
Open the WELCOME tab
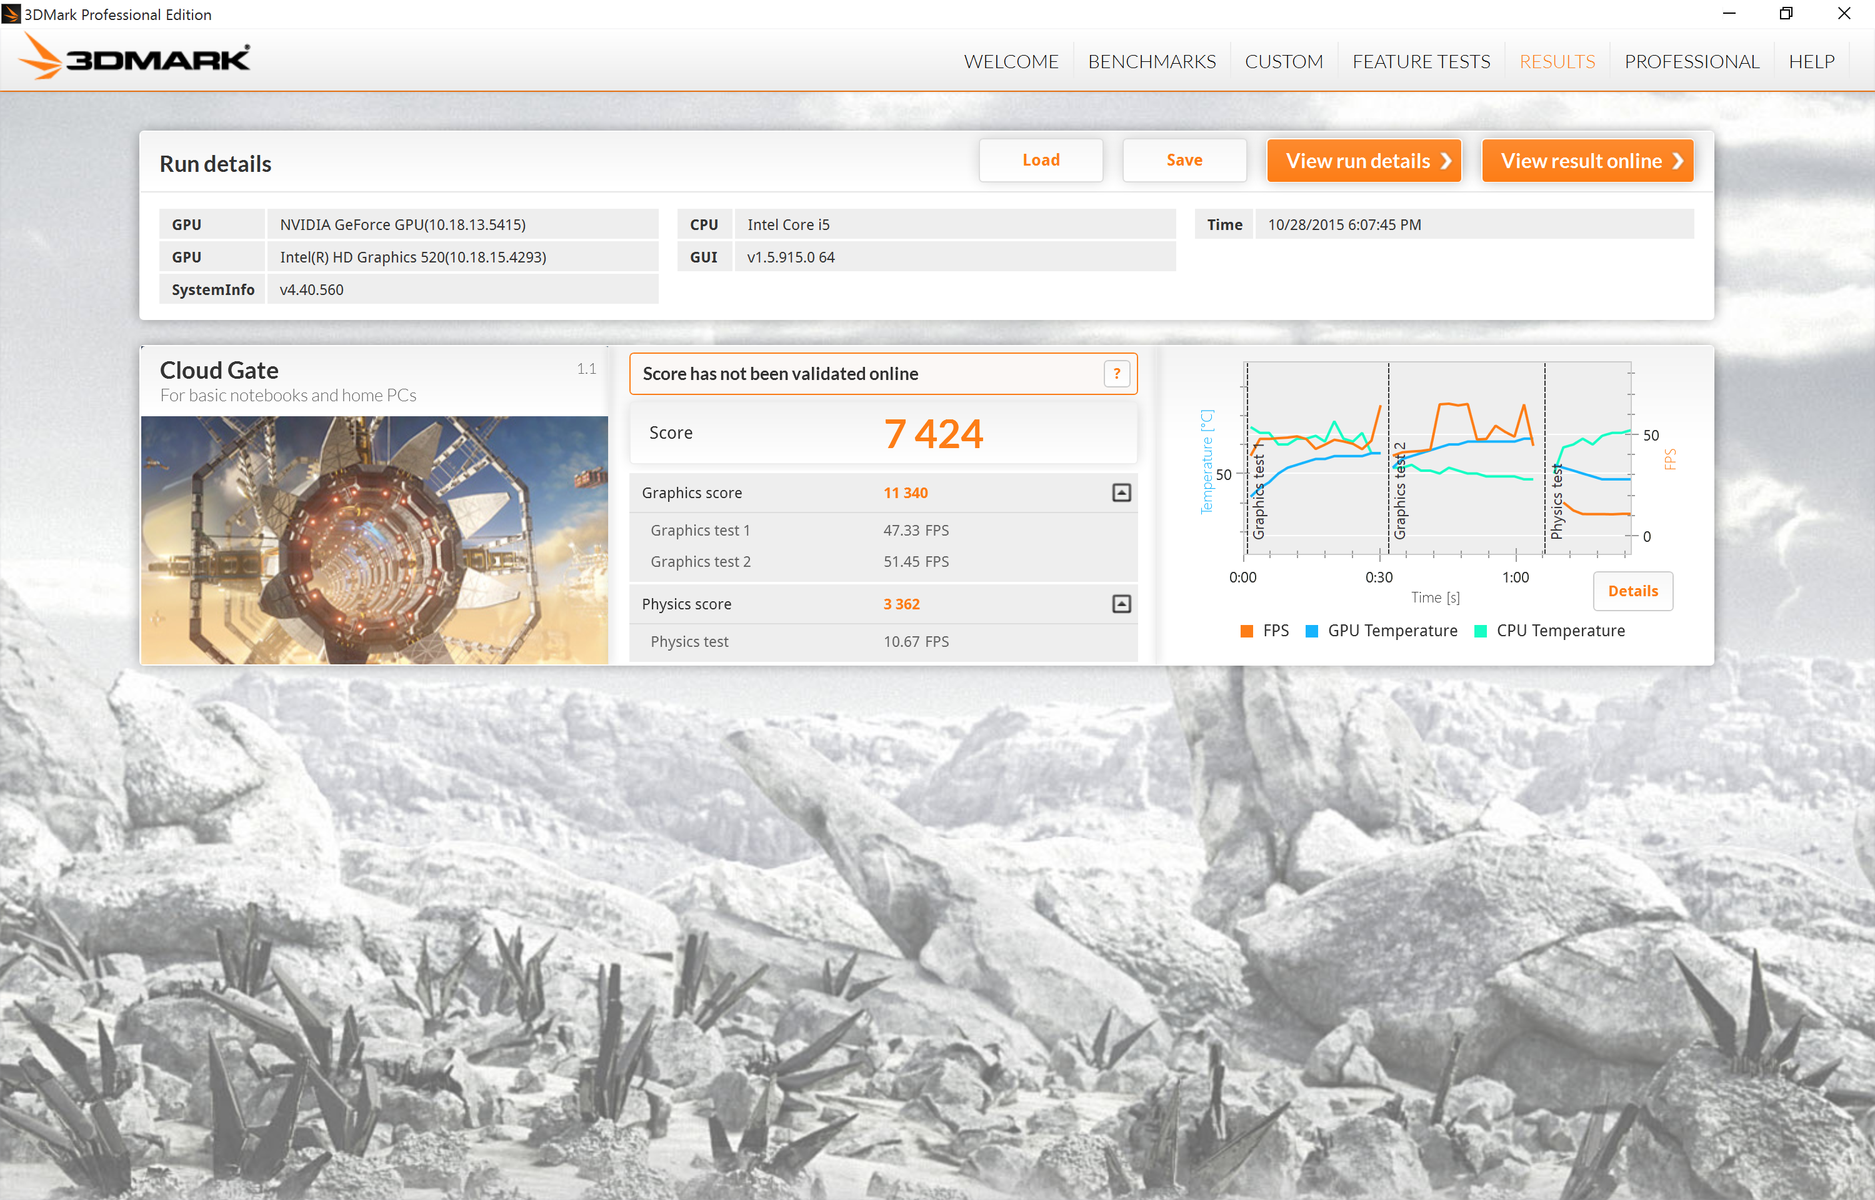[1011, 61]
